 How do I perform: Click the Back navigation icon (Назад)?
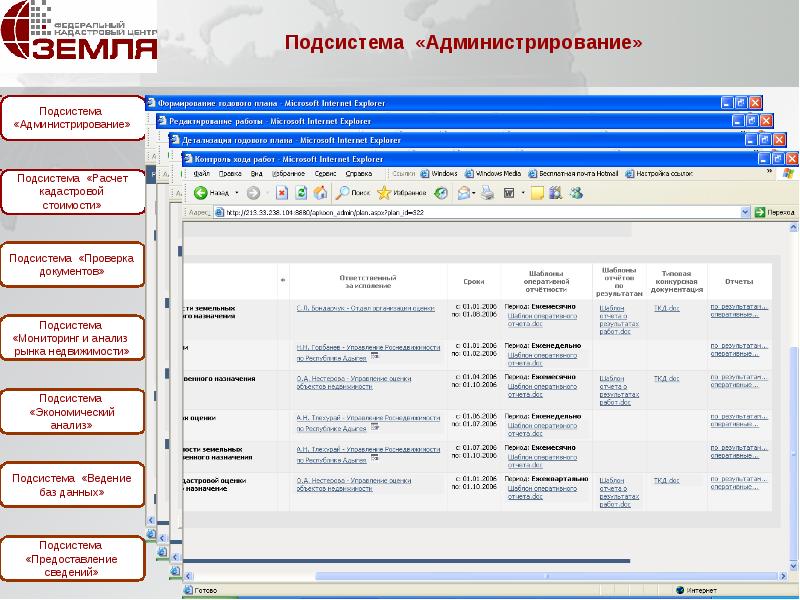pos(200,191)
